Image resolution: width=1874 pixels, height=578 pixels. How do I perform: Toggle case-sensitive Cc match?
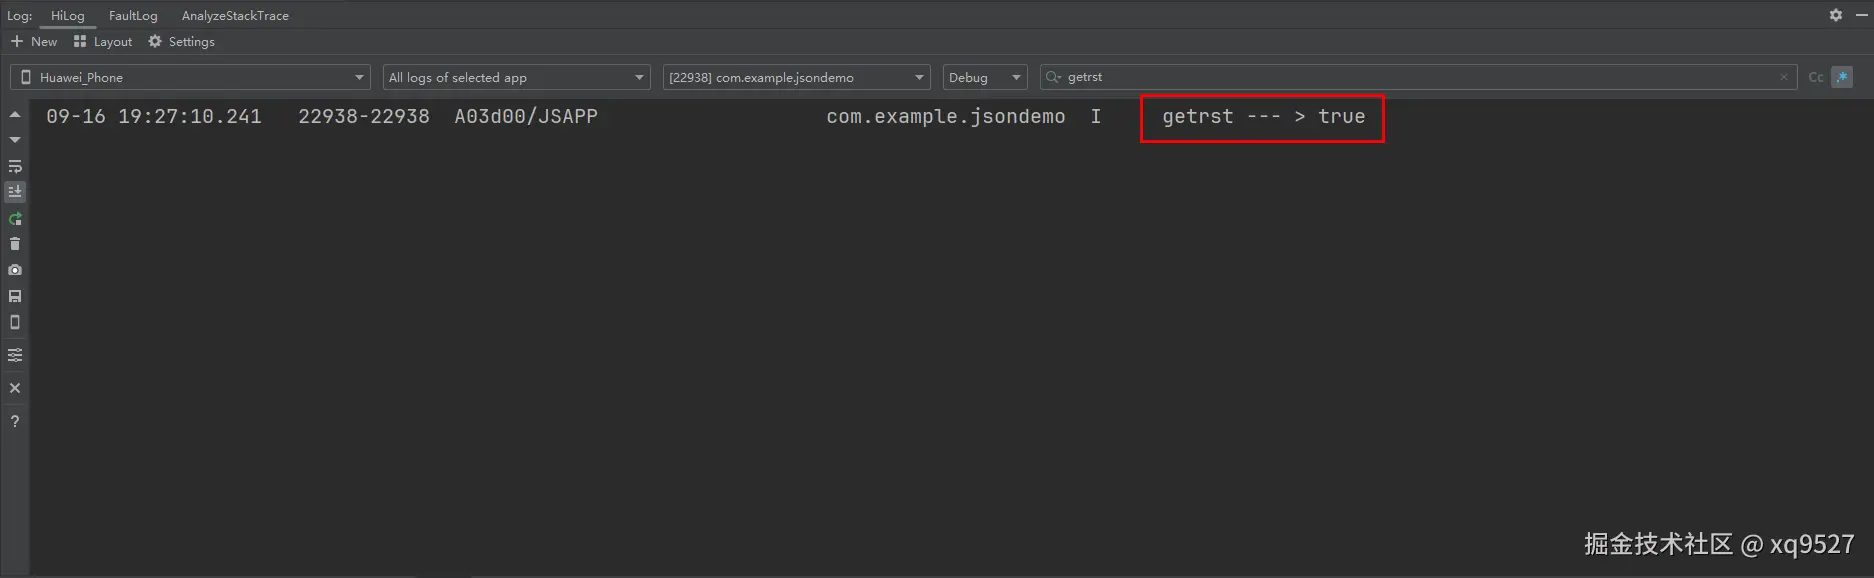click(x=1816, y=77)
